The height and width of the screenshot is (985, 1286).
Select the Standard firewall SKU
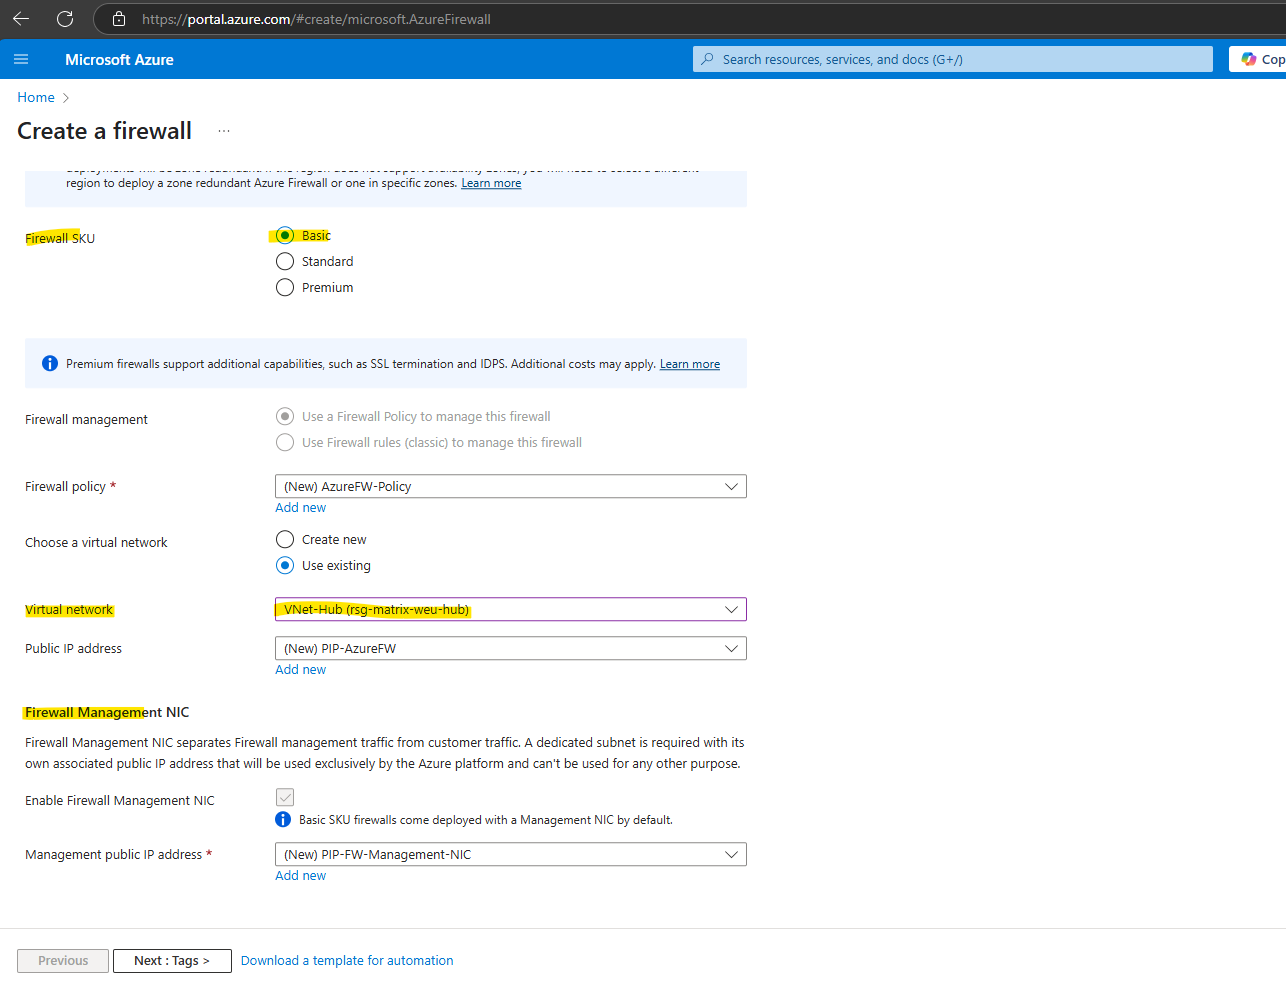pyautogui.click(x=285, y=261)
